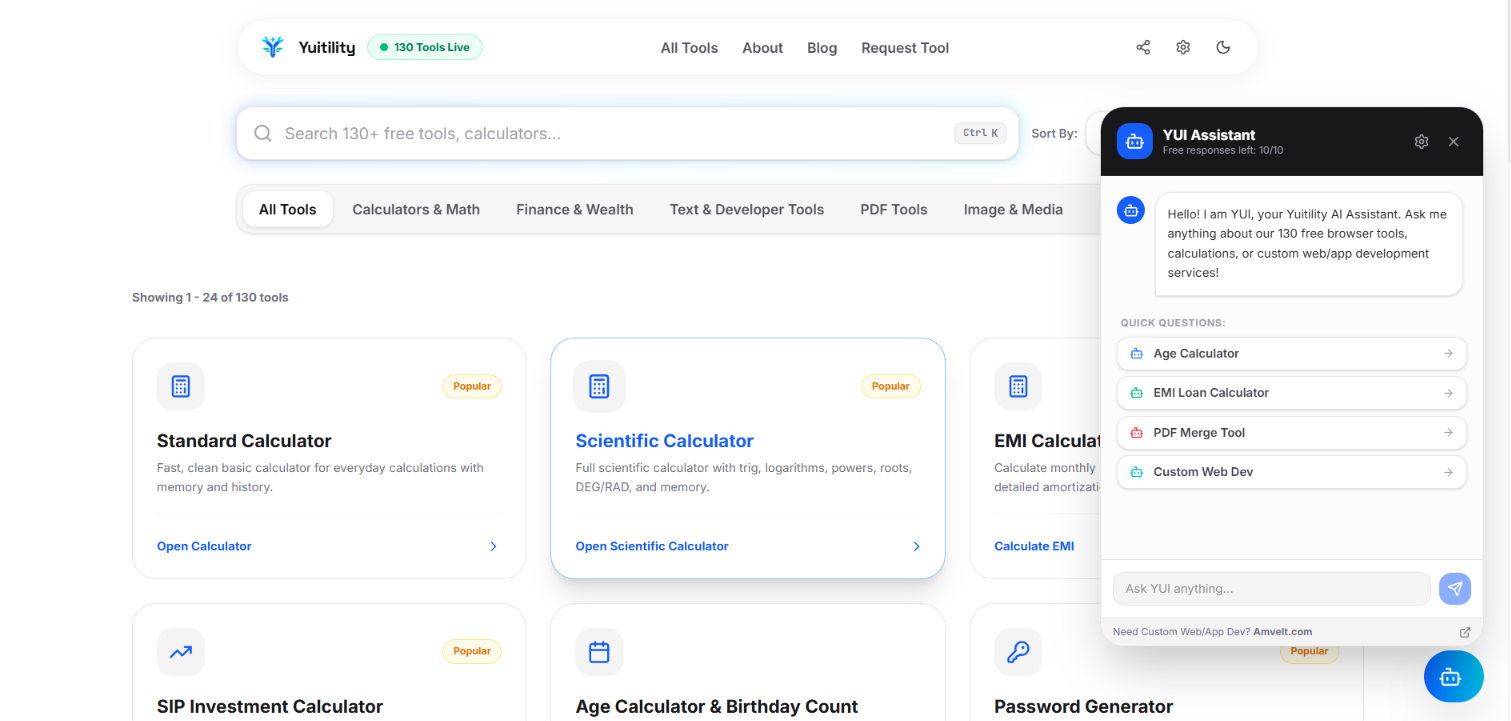Open Request Tool in navigation
Image resolution: width=1511 pixels, height=721 pixels.
coord(905,48)
